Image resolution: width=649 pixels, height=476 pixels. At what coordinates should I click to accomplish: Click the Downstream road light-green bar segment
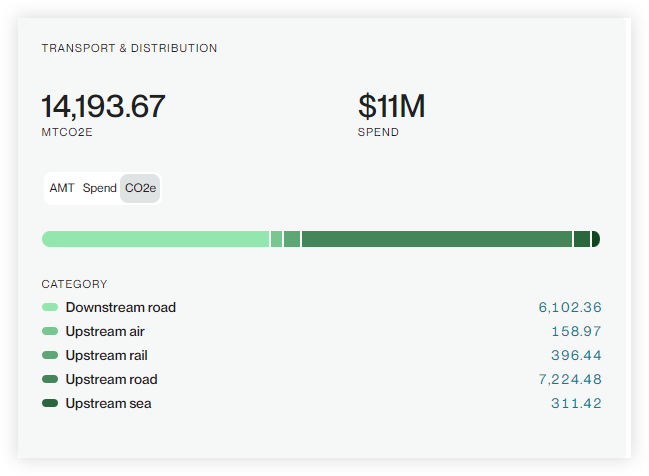click(155, 239)
